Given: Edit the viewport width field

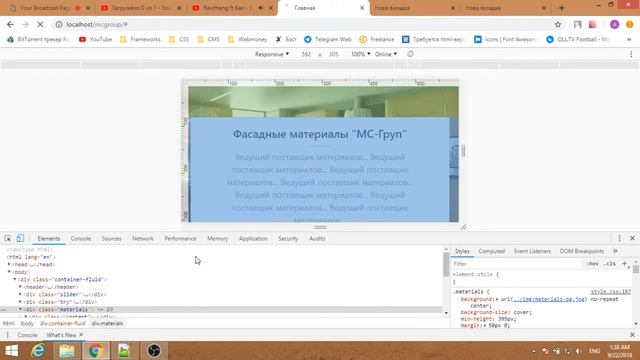Looking at the screenshot, I should tap(306, 54).
